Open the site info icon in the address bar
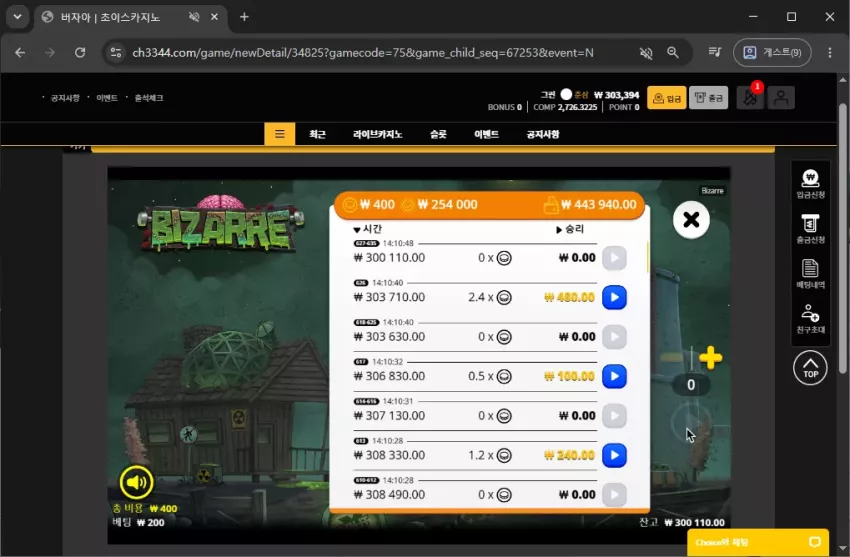Screen dimensions: 850x557 pyautogui.click(x=115, y=53)
